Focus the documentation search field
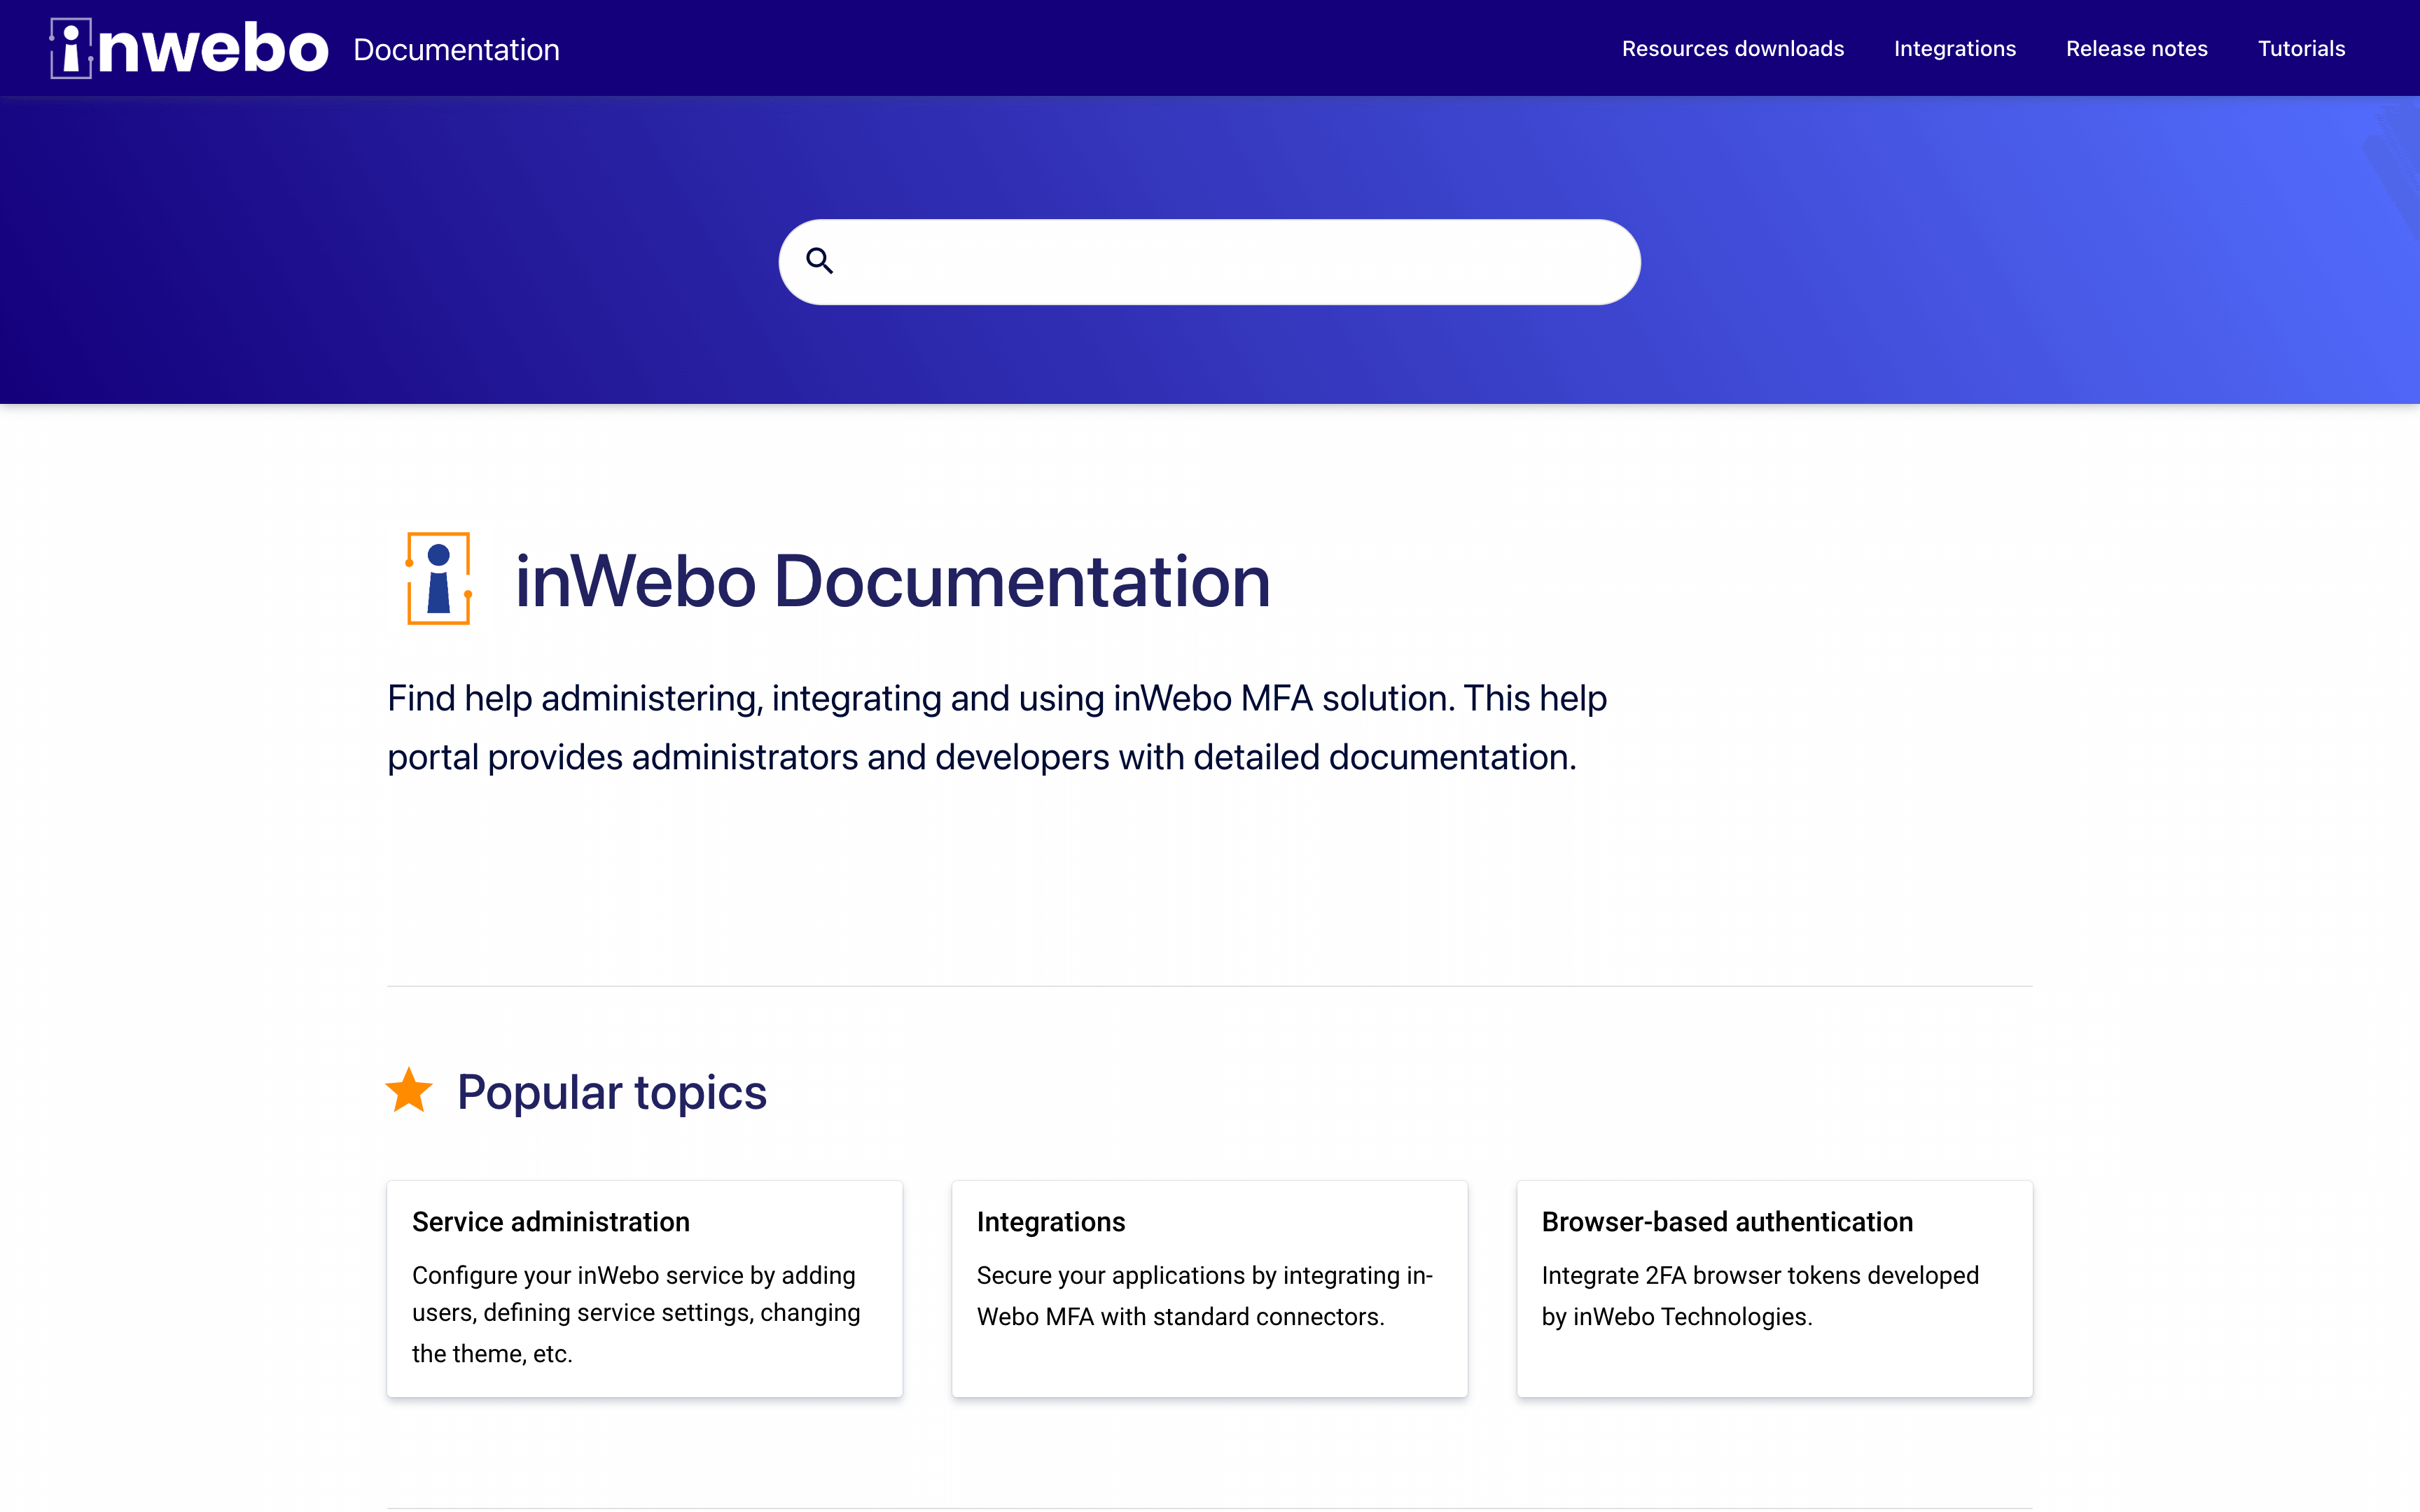 click(x=1209, y=262)
